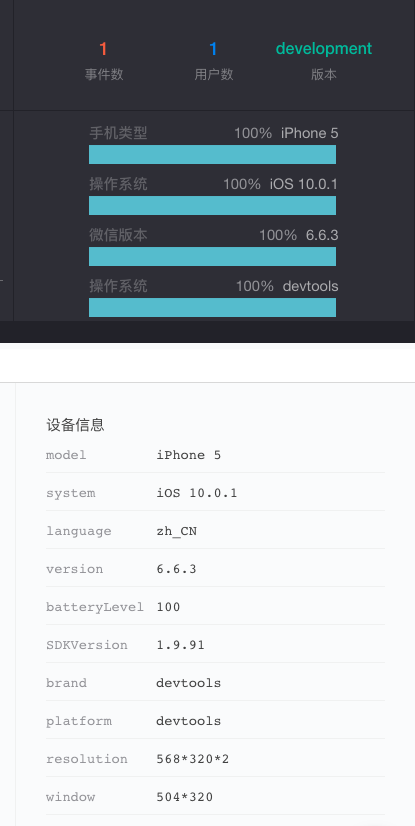The image size is (415, 826).
Task: Click the user count number 1
Action: [213, 49]
